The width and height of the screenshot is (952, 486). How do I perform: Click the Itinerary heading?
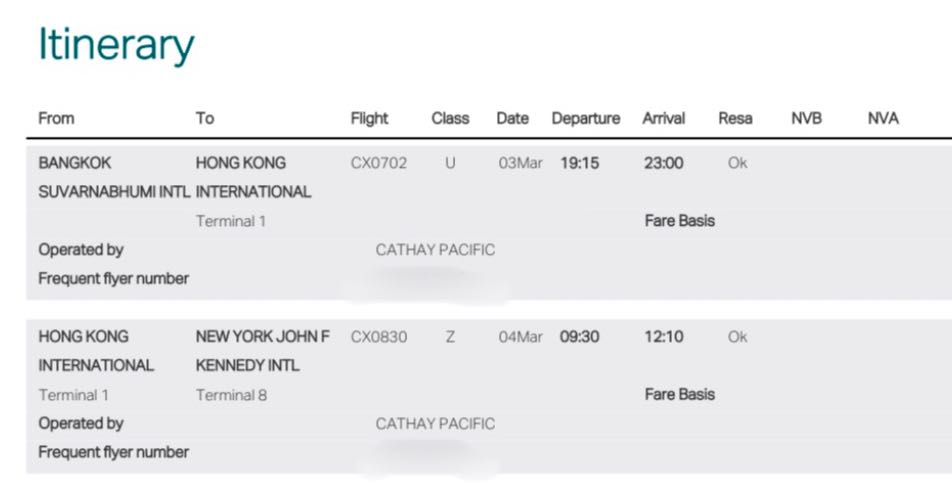click(x=116, y=45)
